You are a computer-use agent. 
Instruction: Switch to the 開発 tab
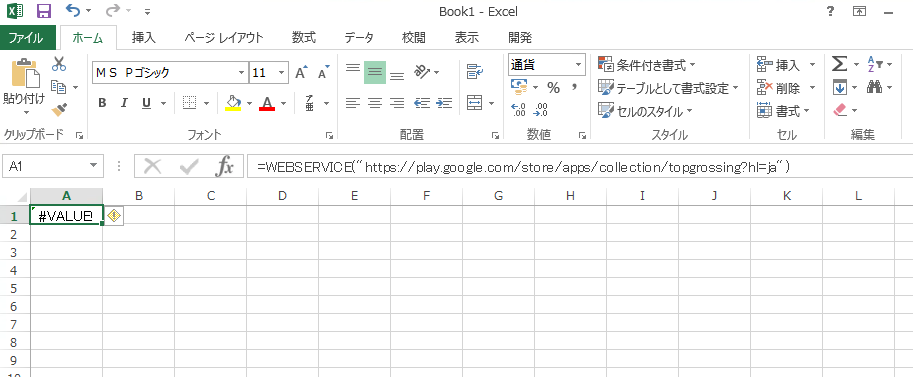520,38
